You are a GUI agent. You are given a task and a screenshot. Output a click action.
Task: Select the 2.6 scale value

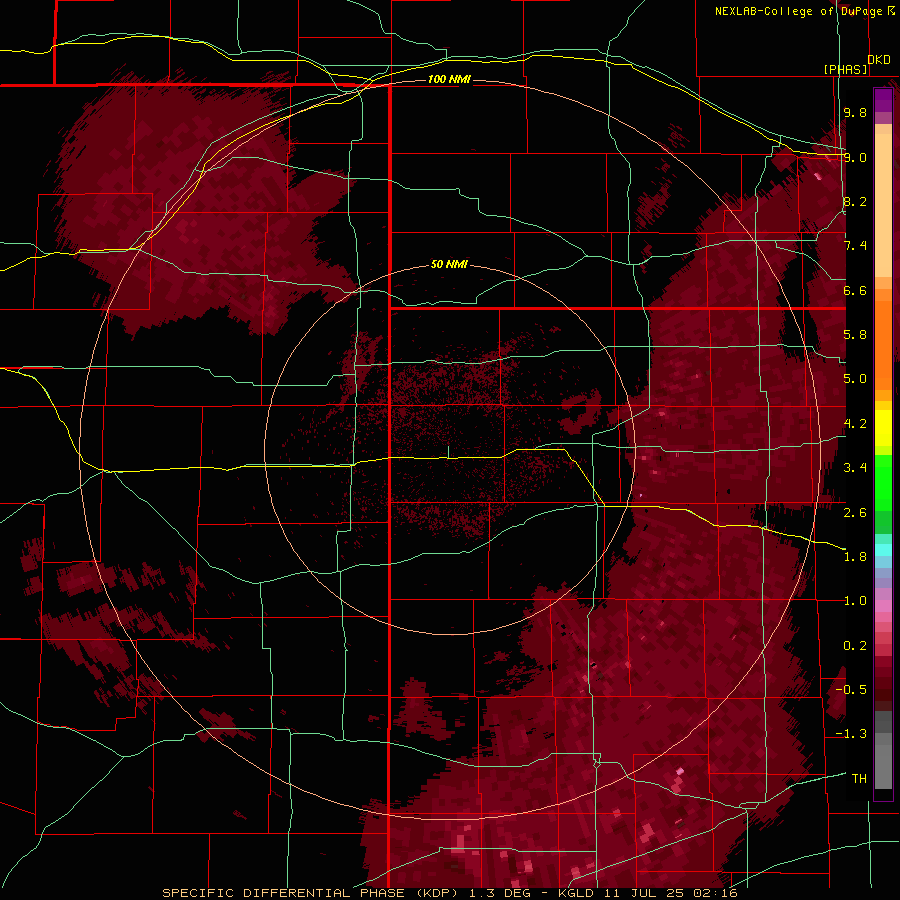(855, 513)
